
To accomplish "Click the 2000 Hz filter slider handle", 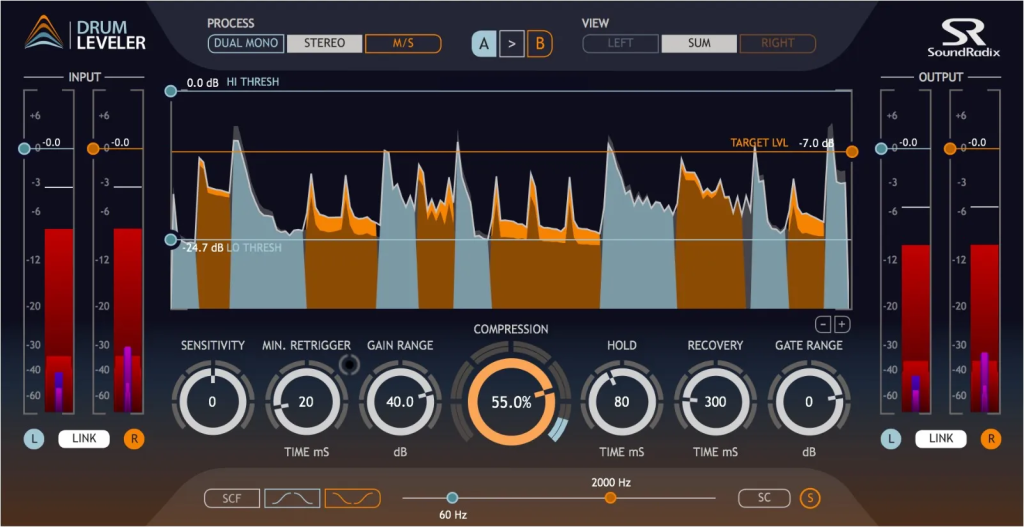I will click(x=610, y=497).
